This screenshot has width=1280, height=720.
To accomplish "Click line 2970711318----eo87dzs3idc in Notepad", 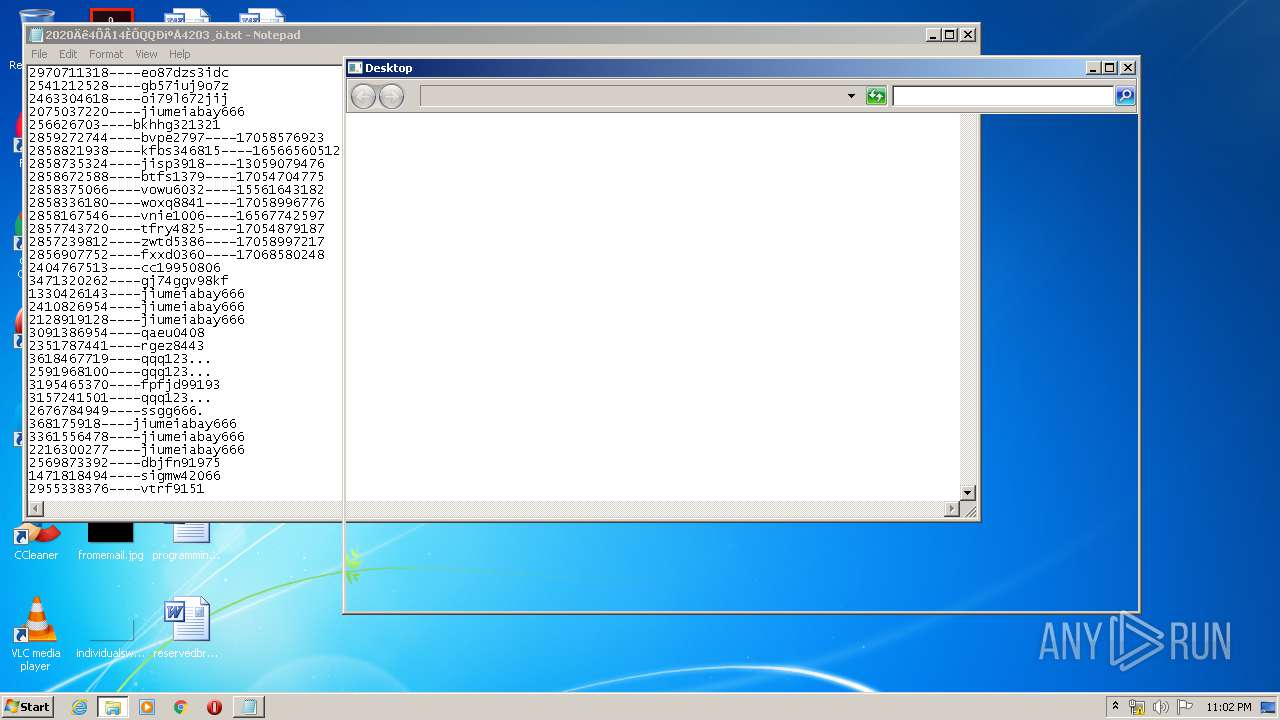I will [x=128, y=73].
